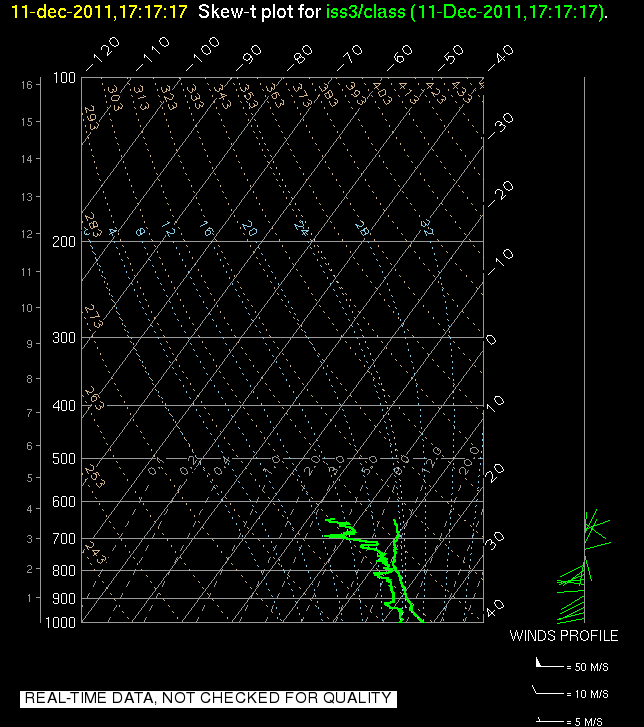Click the 243 potential temperature label on left edge
Screen dimensions: 644x727
point(94,553)
